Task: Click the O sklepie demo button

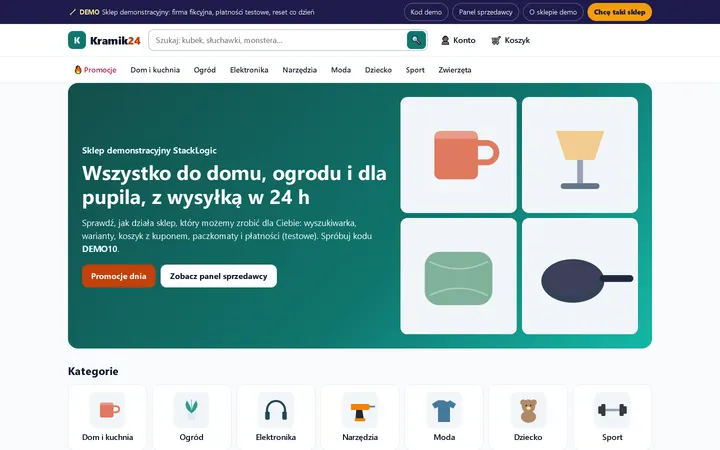Action: pyautogui.click(x=553, y=12)
